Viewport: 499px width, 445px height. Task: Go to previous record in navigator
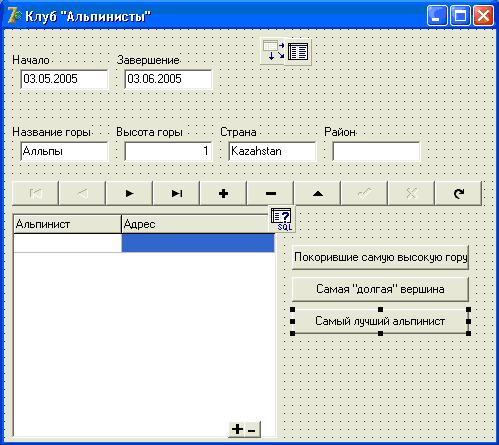[82, 193]
